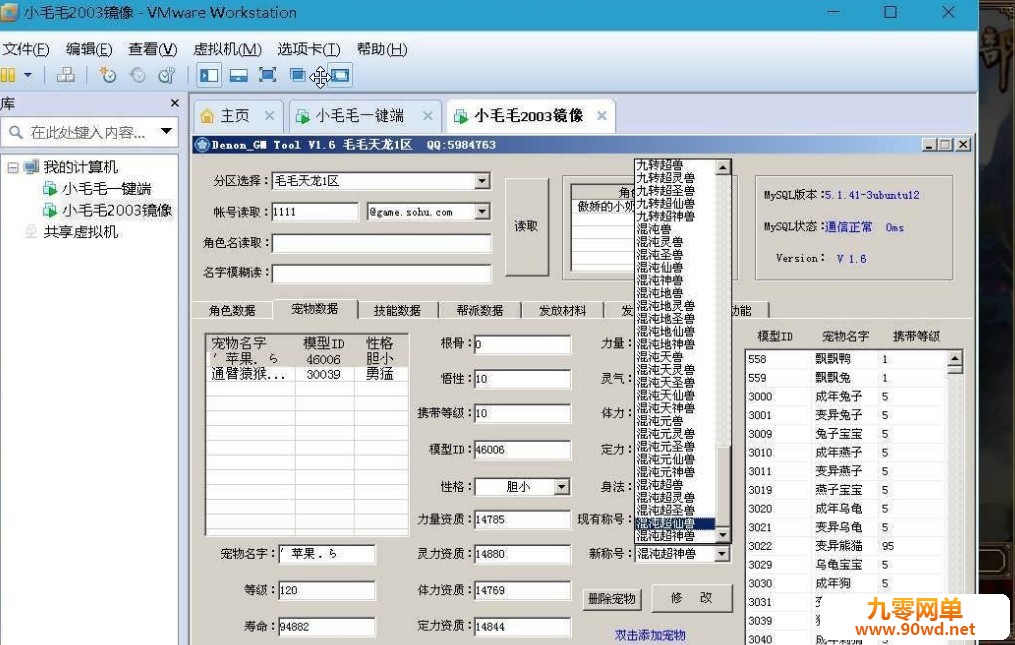
Task: Click the 宠物名字 input field
Action: 326,554
